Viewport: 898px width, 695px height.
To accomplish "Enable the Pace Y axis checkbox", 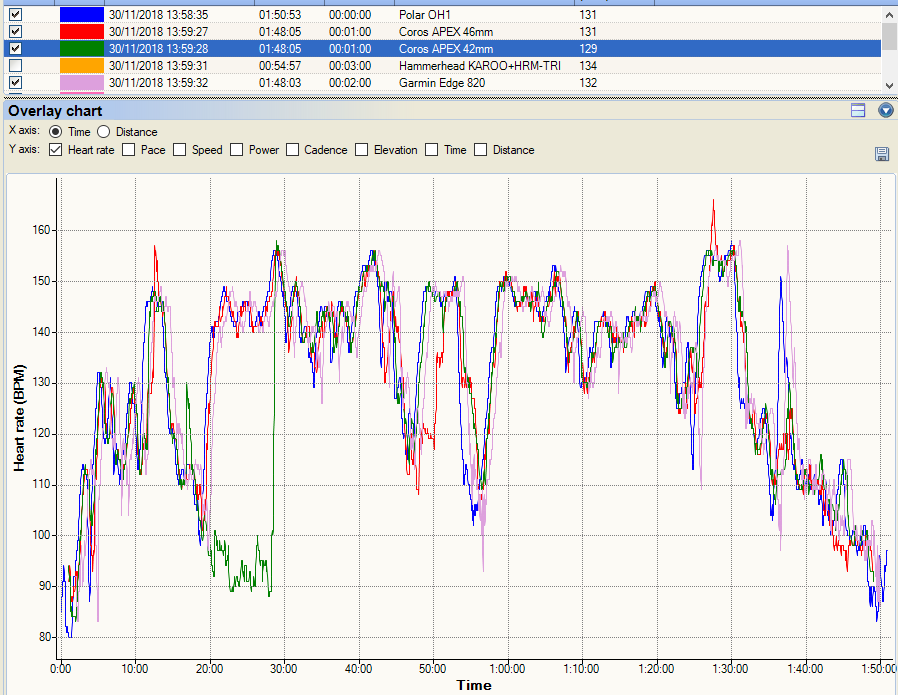I will tap(129, 150).
